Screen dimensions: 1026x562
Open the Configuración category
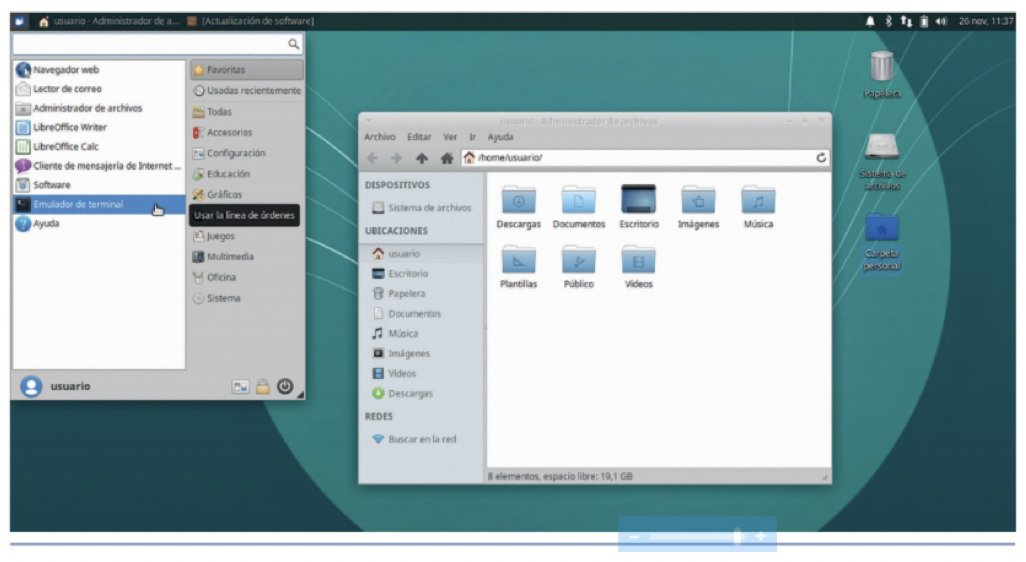(x=247, y=153)
